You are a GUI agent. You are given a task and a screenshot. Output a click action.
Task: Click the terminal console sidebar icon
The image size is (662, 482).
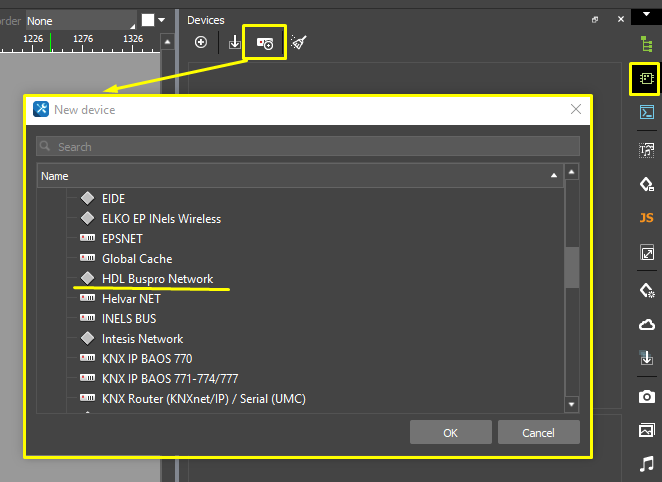(x=646, y=112)
